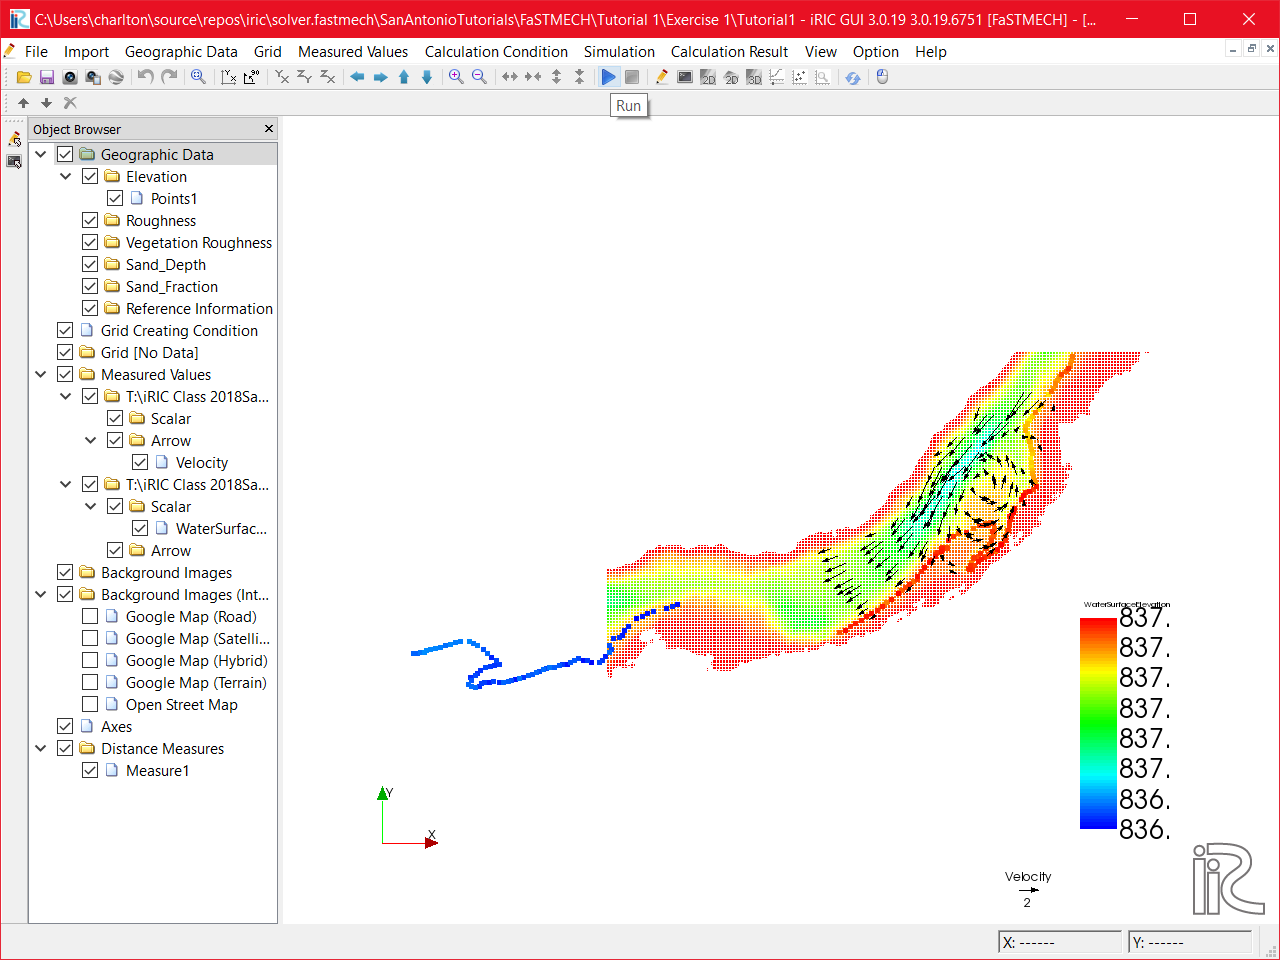Select the Measure1 tree item

coord(157,771)
